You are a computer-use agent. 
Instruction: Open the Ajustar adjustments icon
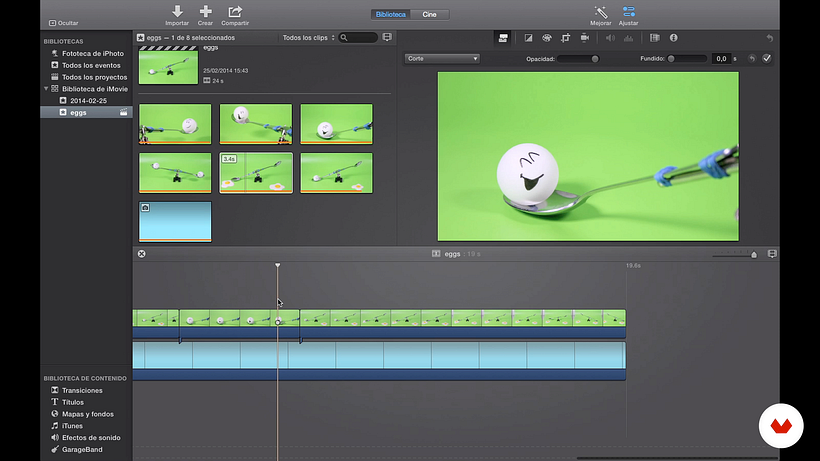click(x=629, y=12)
